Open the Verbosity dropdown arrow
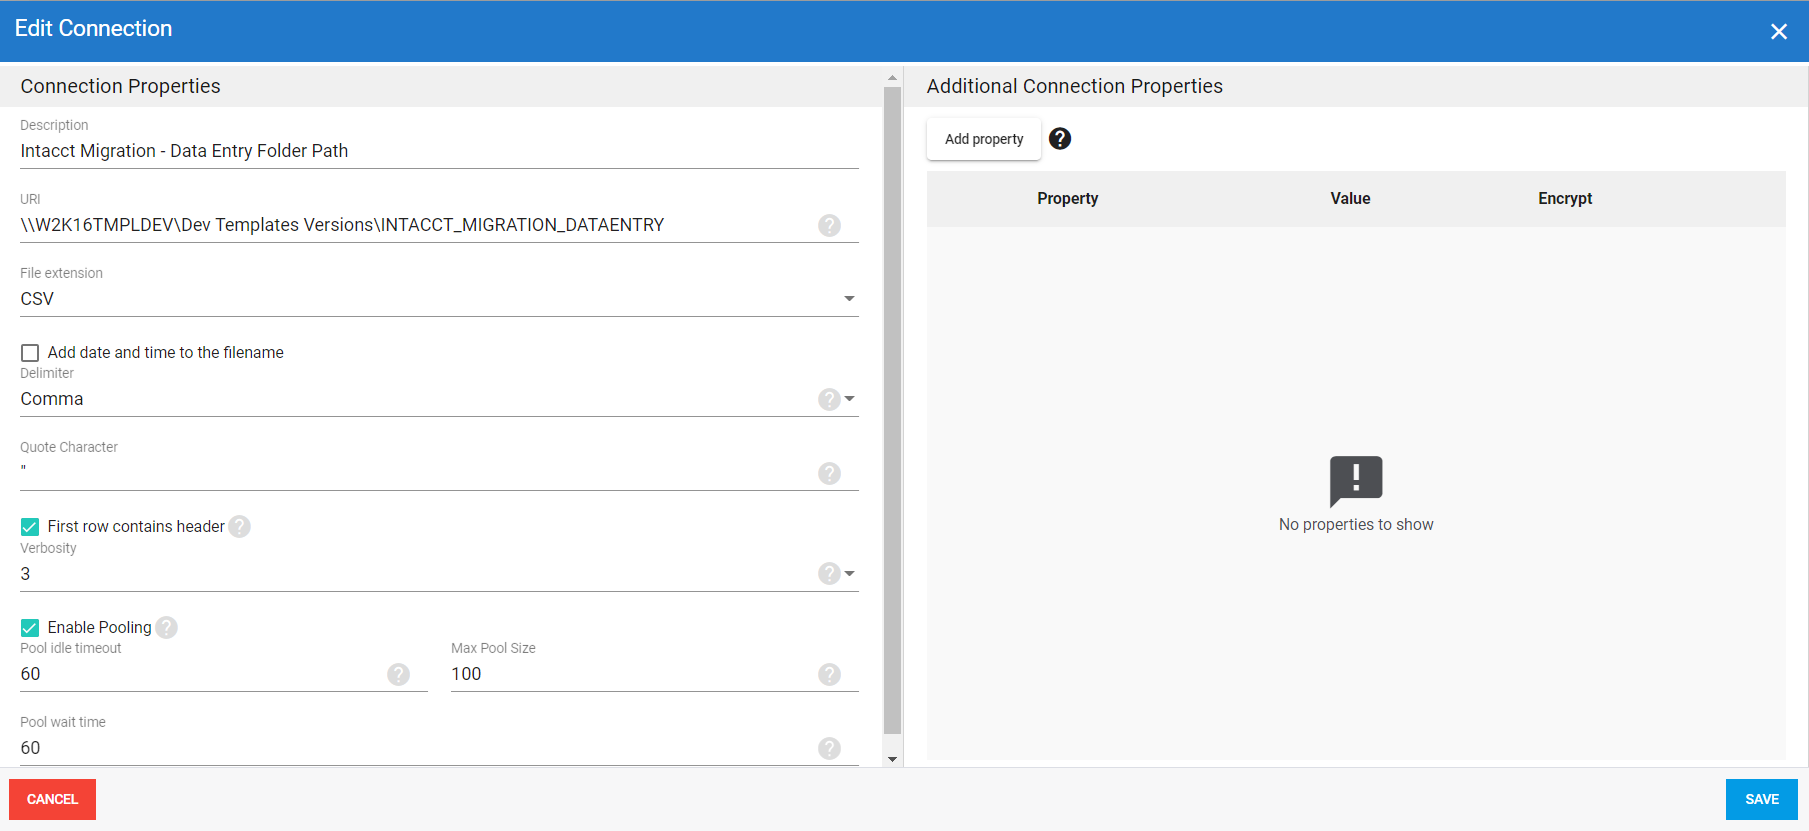The width and height of the screenshot is (1809, 831). point(850,574)
